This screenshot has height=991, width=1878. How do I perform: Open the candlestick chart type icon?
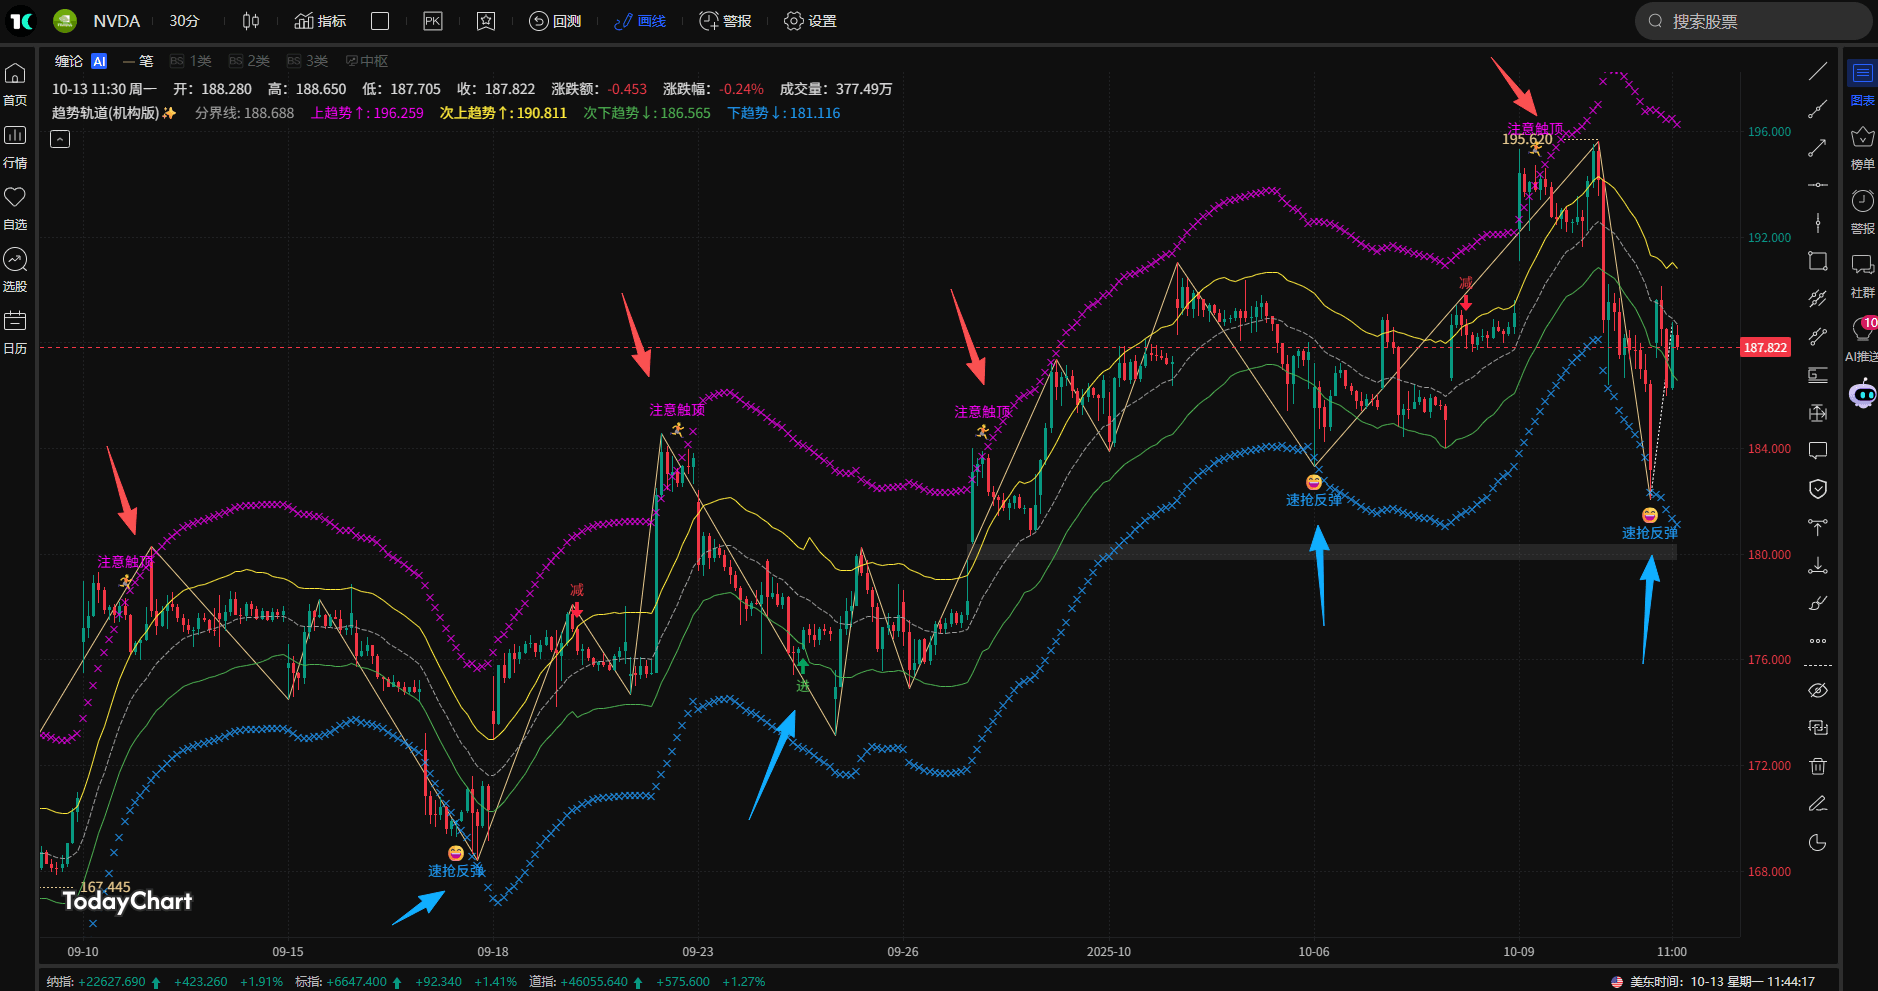click(x=251, y=21)
